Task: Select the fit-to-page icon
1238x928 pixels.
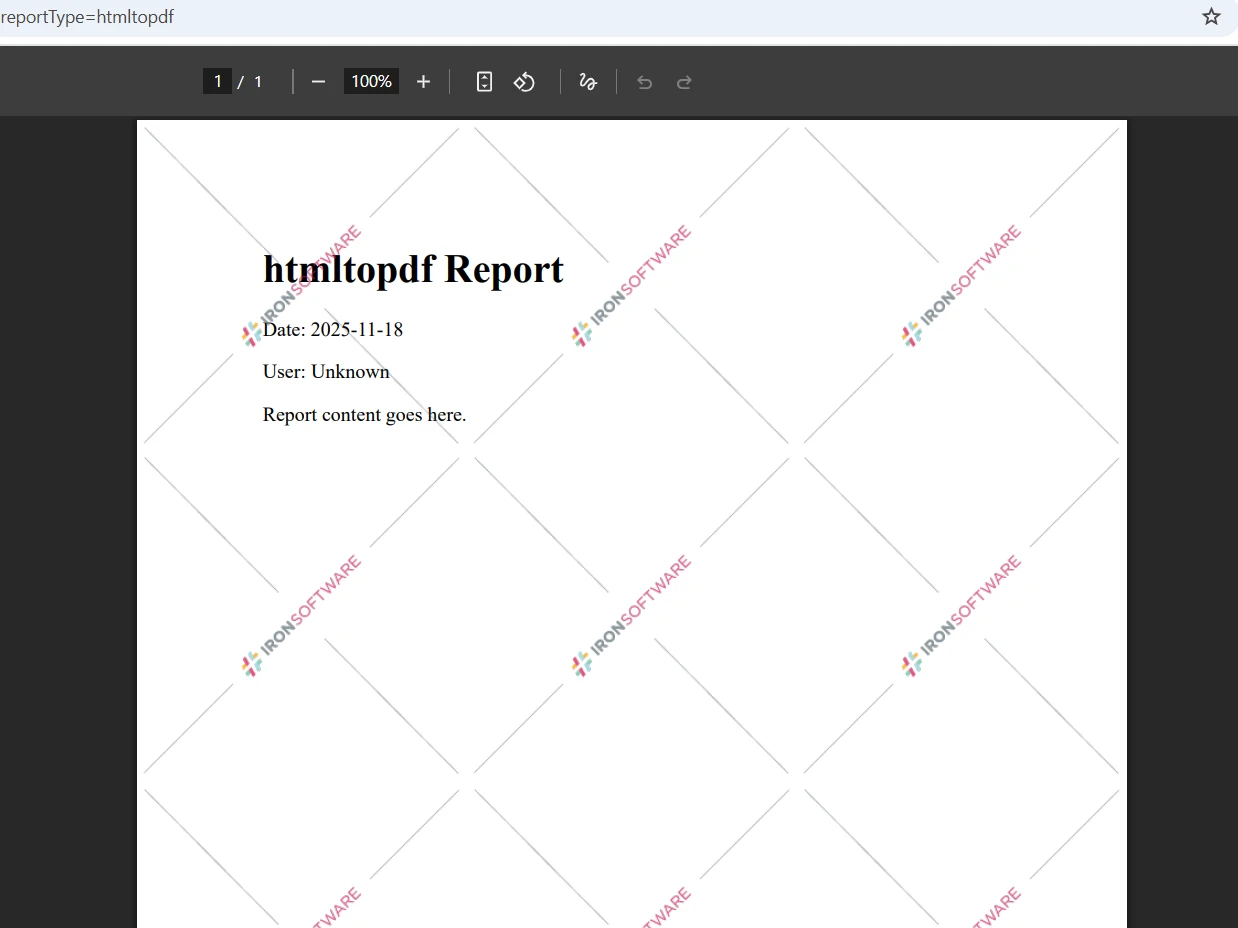Action: pos(484,81)
